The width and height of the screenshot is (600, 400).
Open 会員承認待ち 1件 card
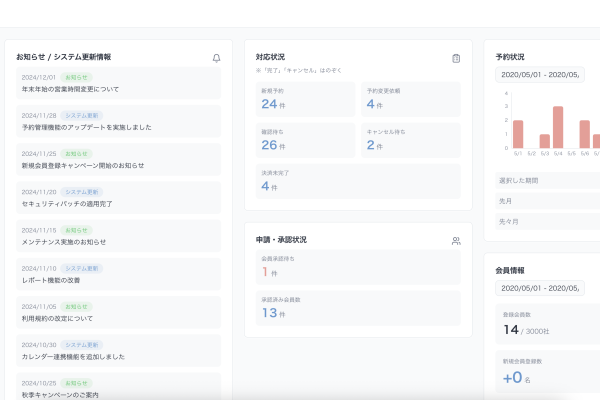358,267
